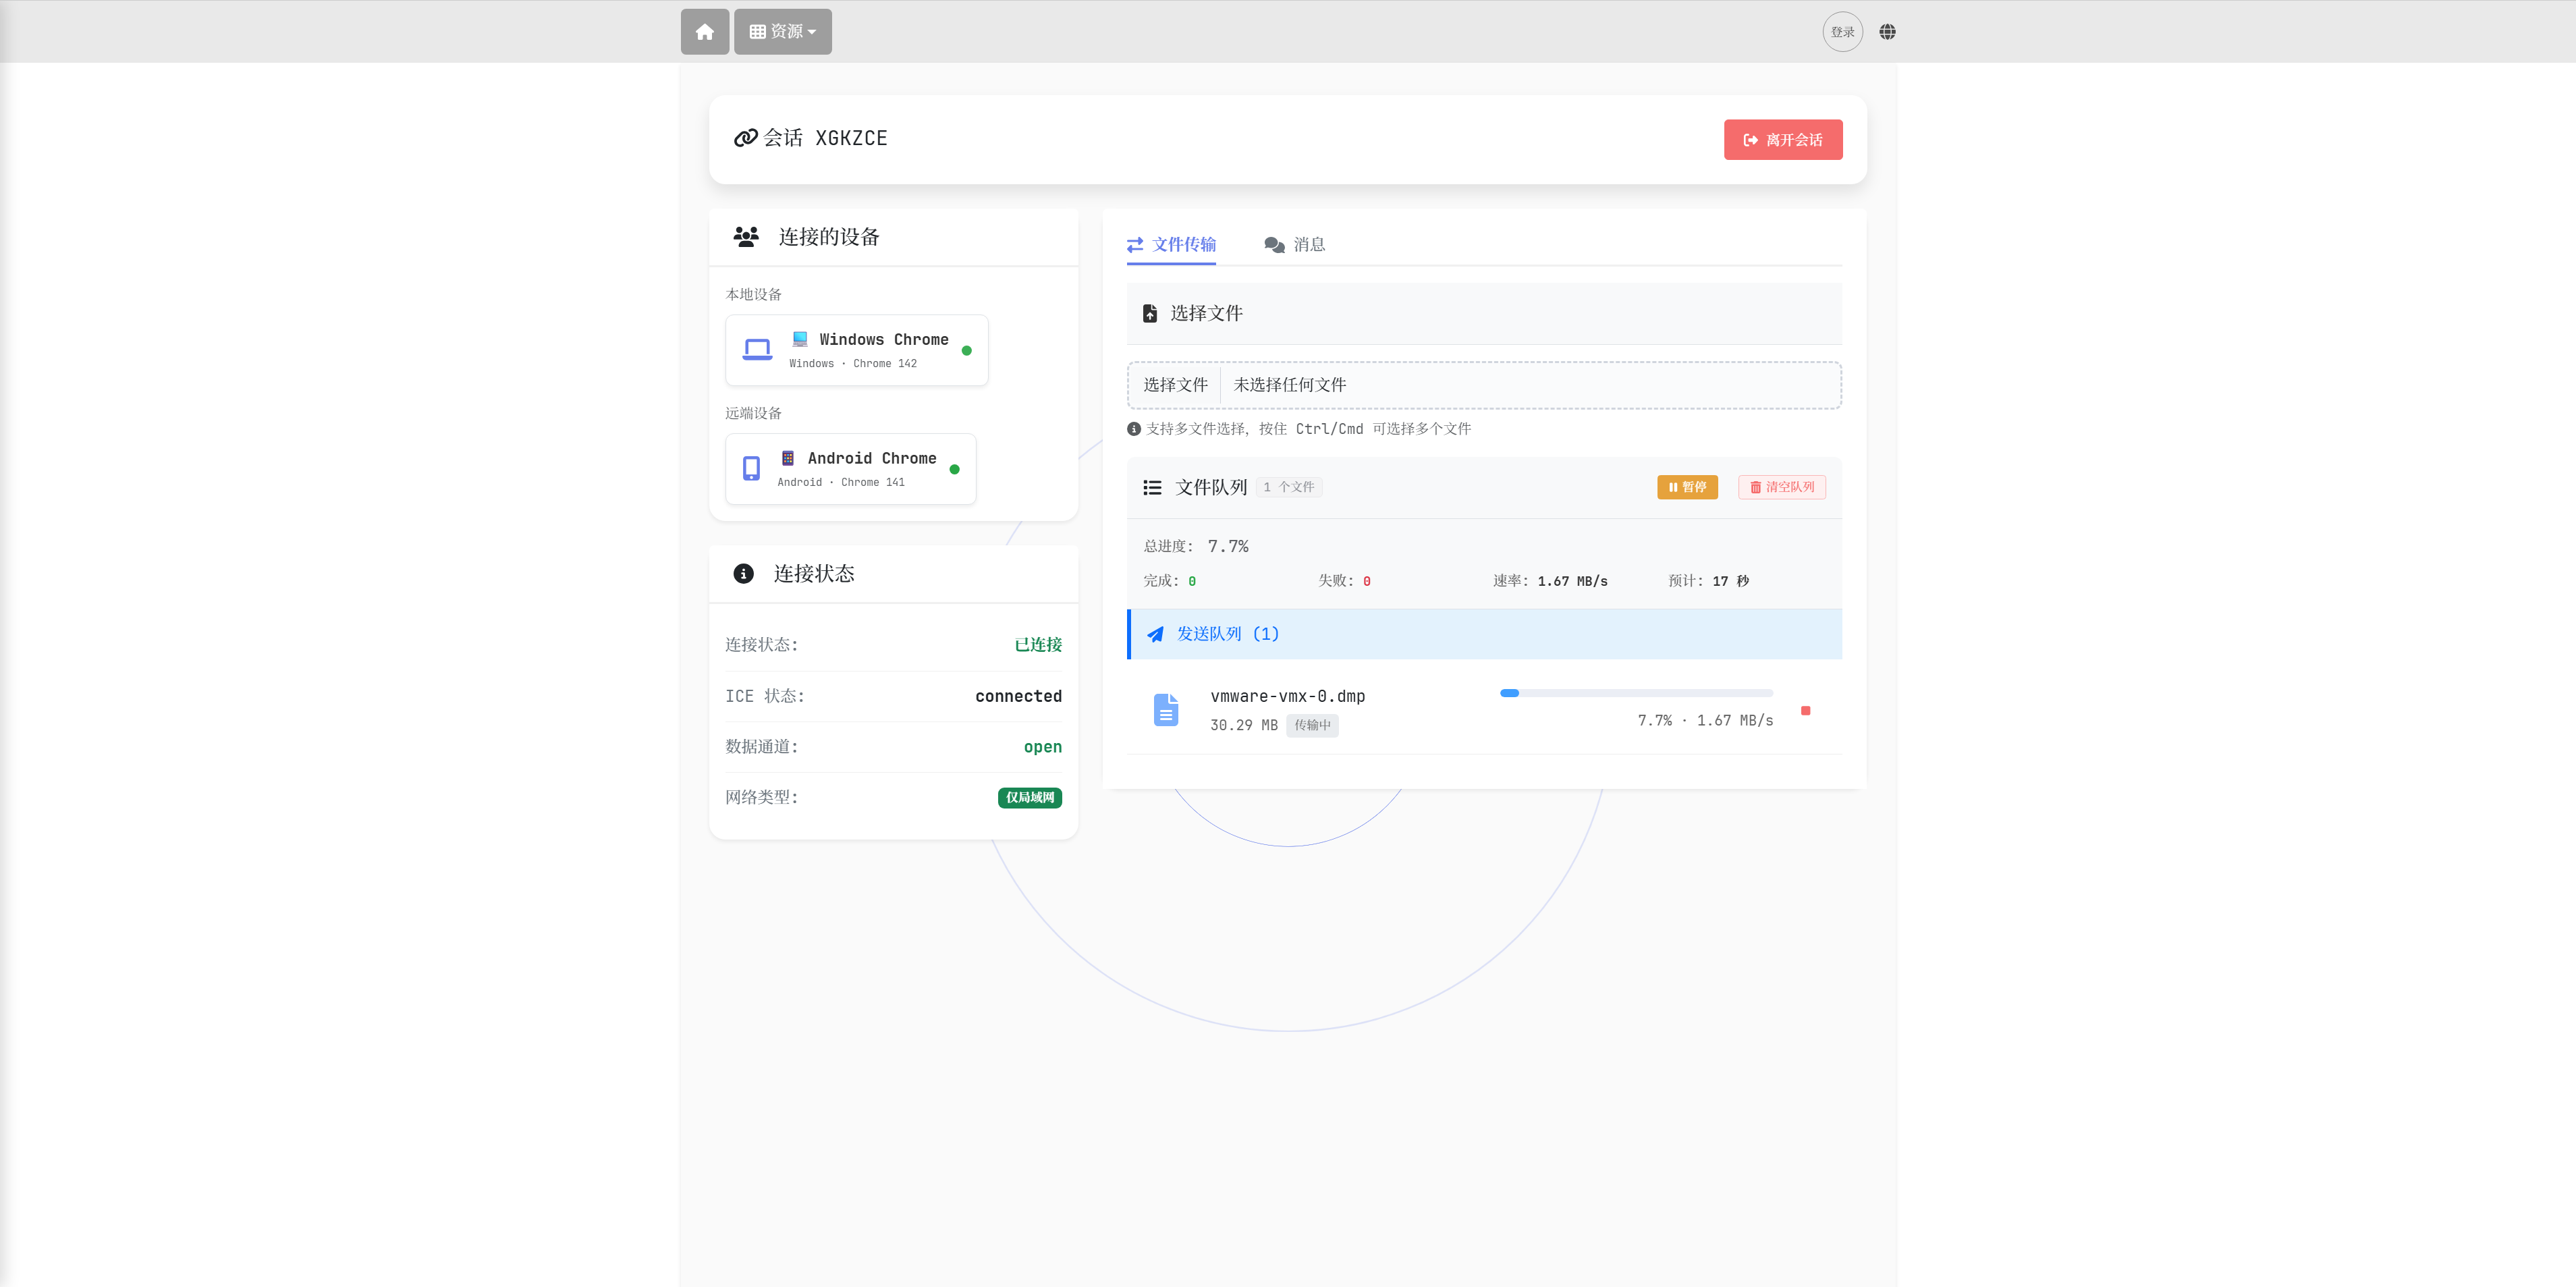Click the 连接状态 info icon
This screenshot has width=2576, height=1287.
click(743, 574)
